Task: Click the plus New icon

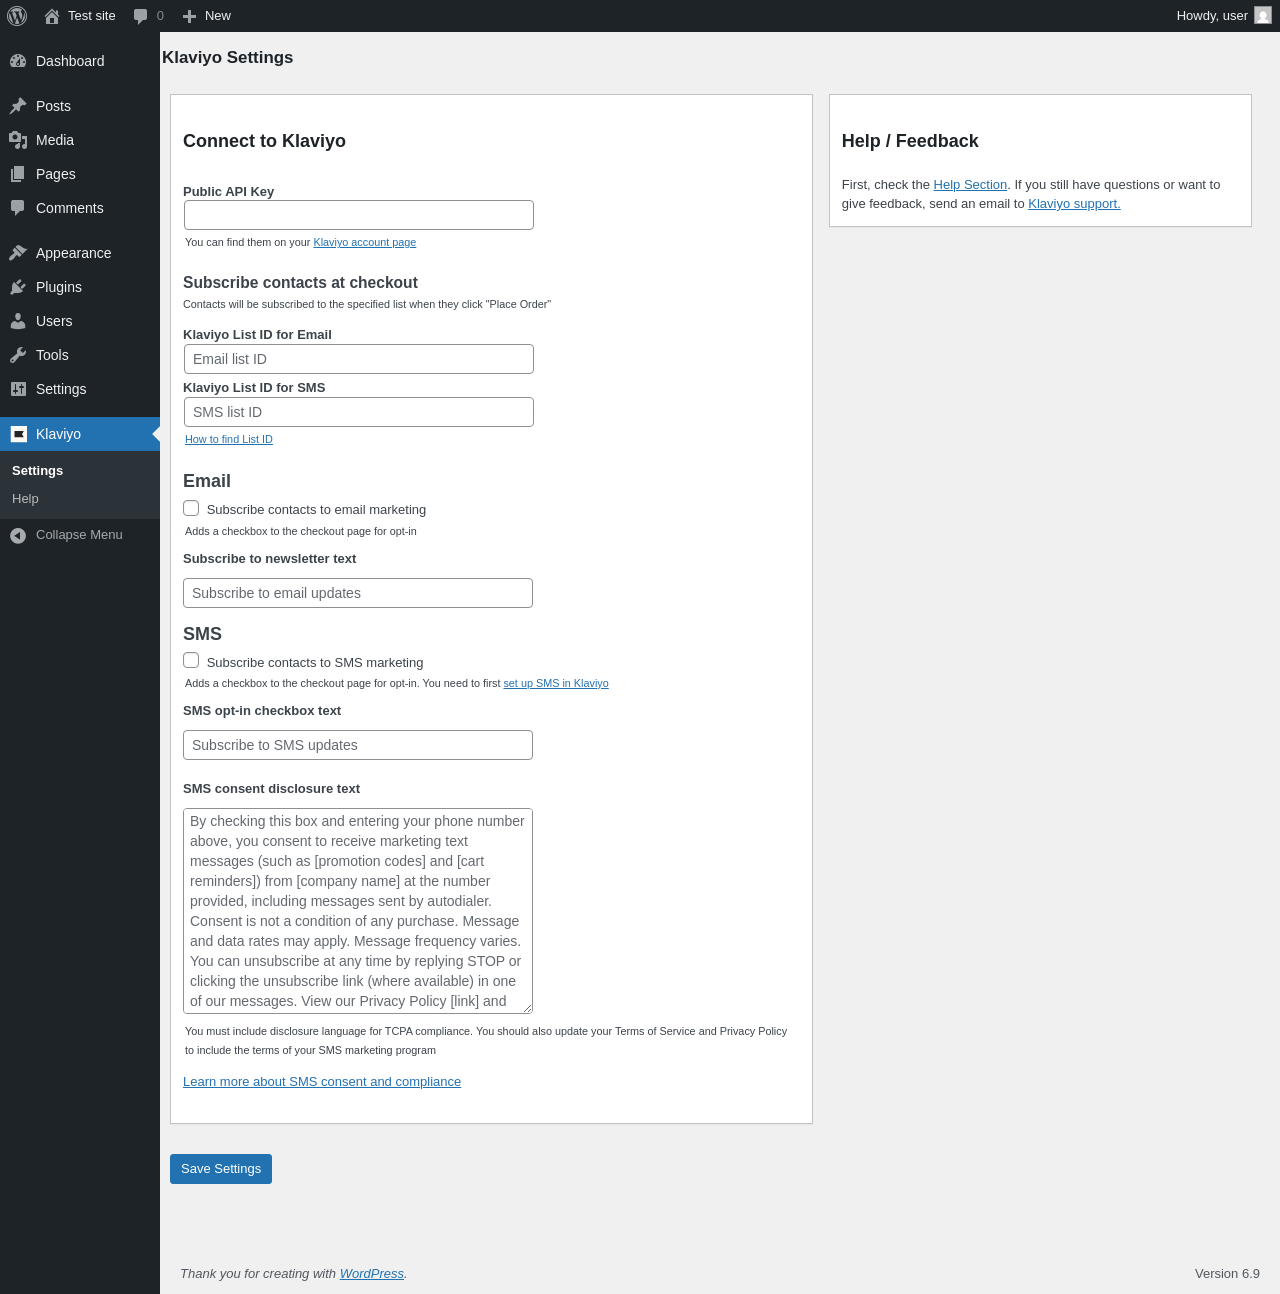Action: (189, 16)
